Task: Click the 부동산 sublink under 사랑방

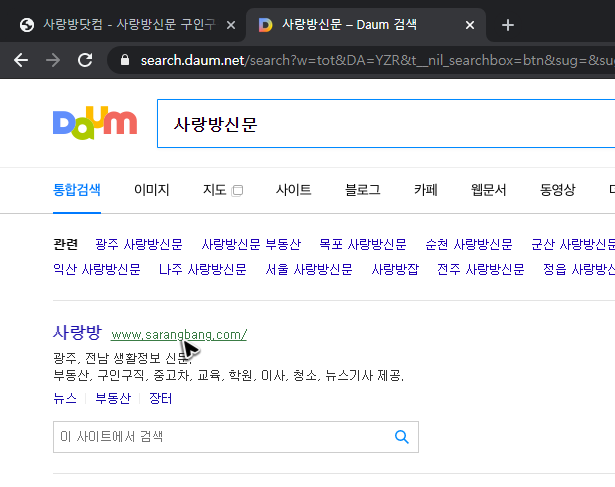Action: point(113,398)
